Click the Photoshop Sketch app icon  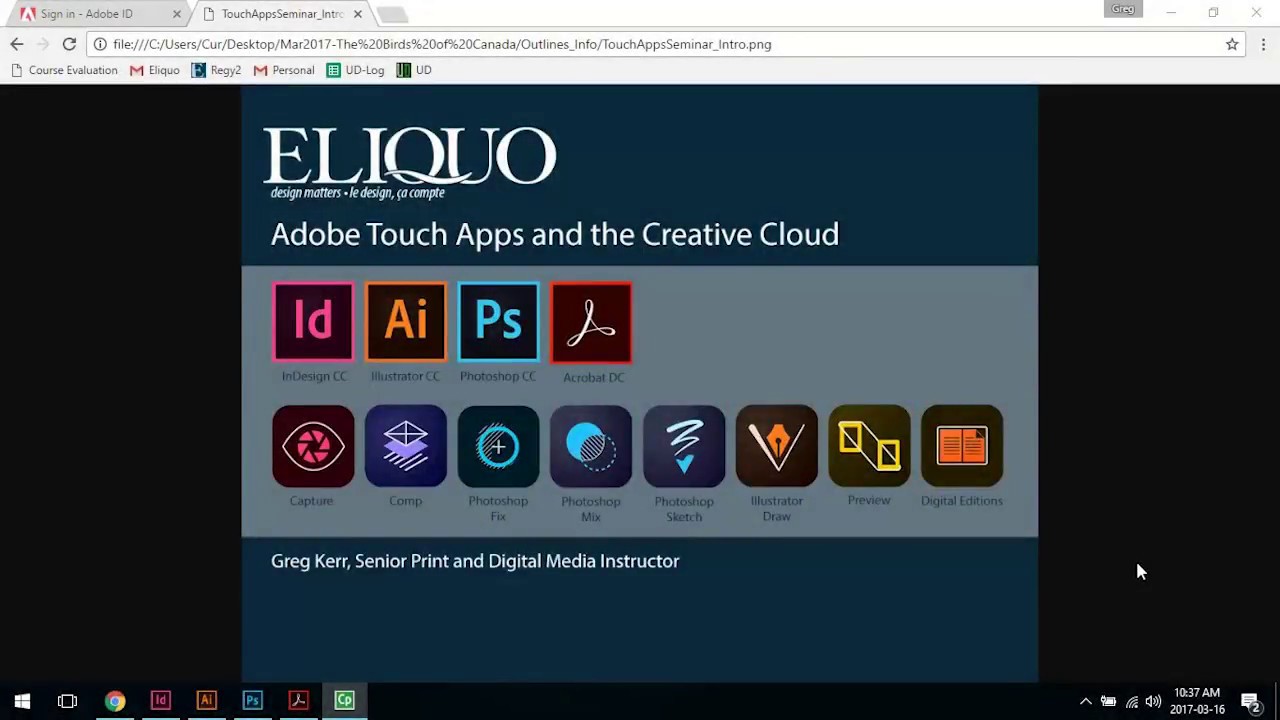(684, 446)
